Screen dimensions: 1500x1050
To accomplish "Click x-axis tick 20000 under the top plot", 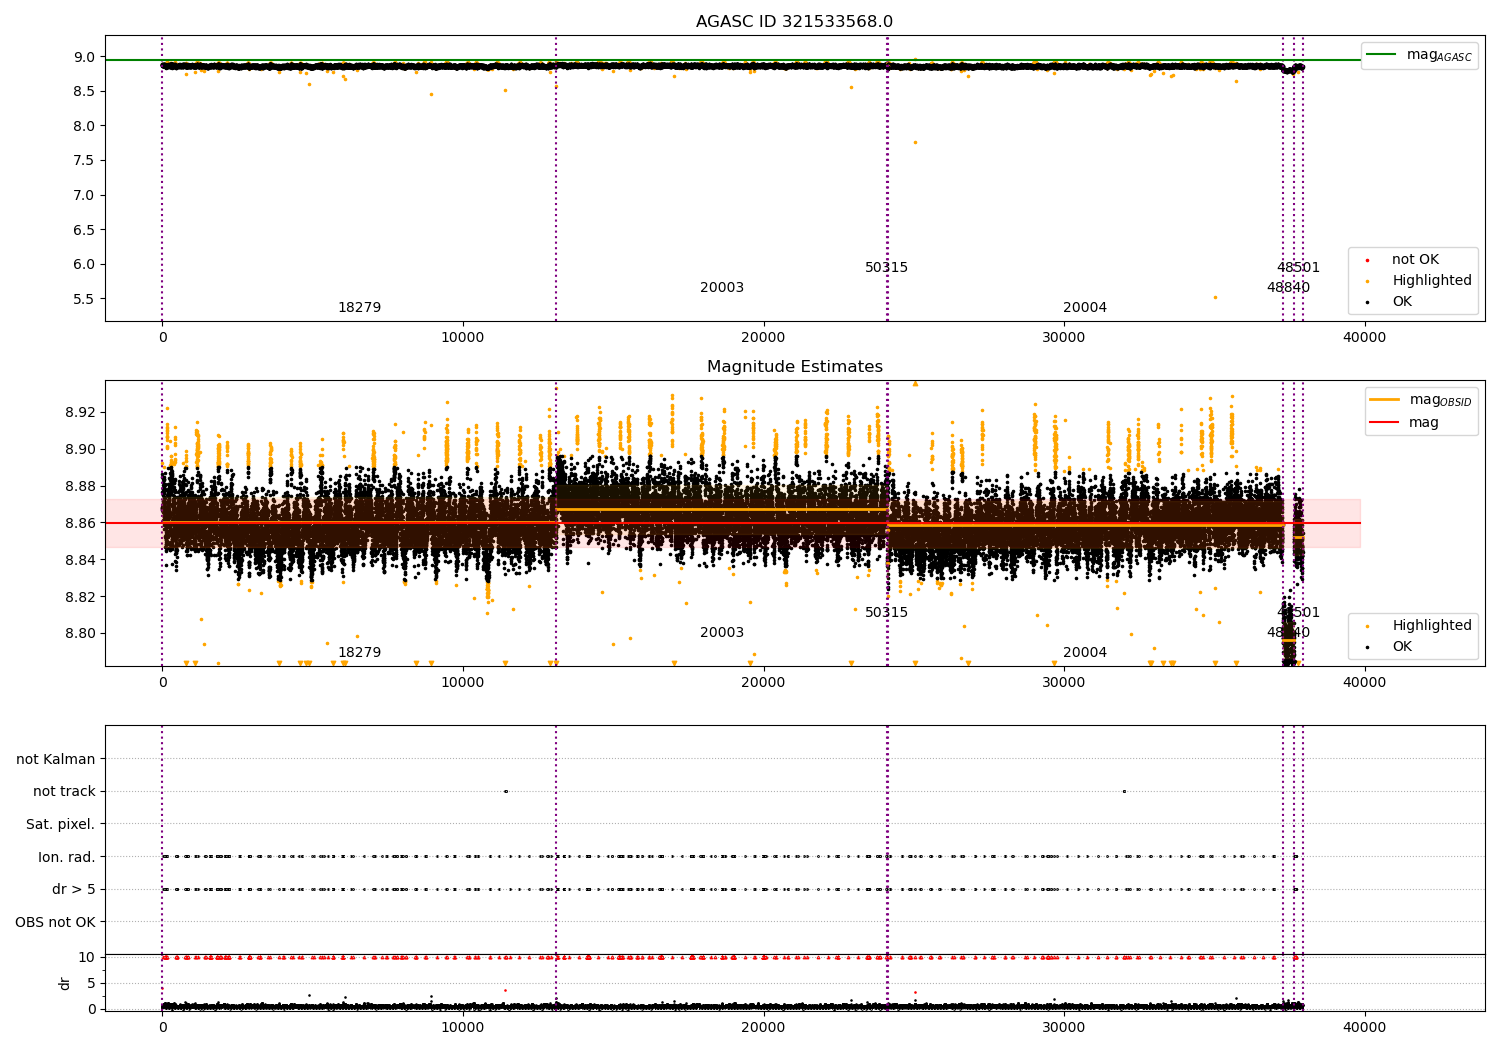I will point(763,337).
